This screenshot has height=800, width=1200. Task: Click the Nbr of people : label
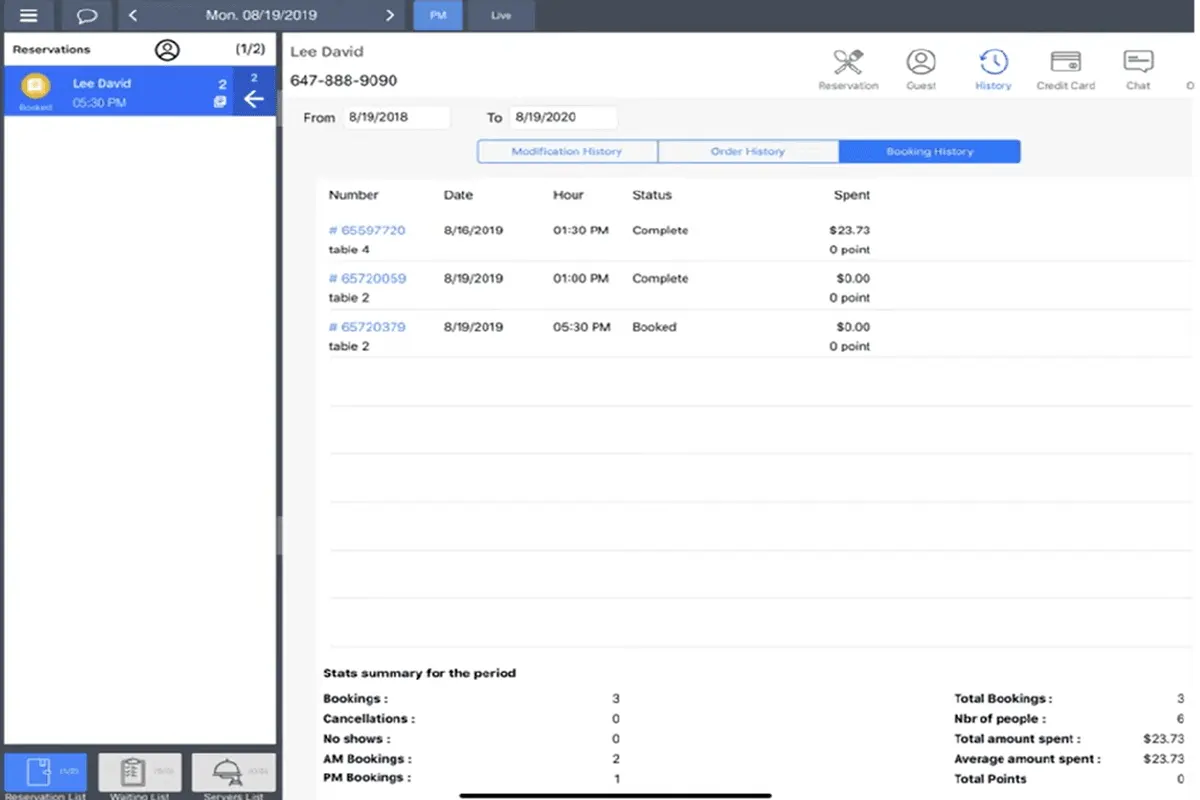(x=1000, y=719)
